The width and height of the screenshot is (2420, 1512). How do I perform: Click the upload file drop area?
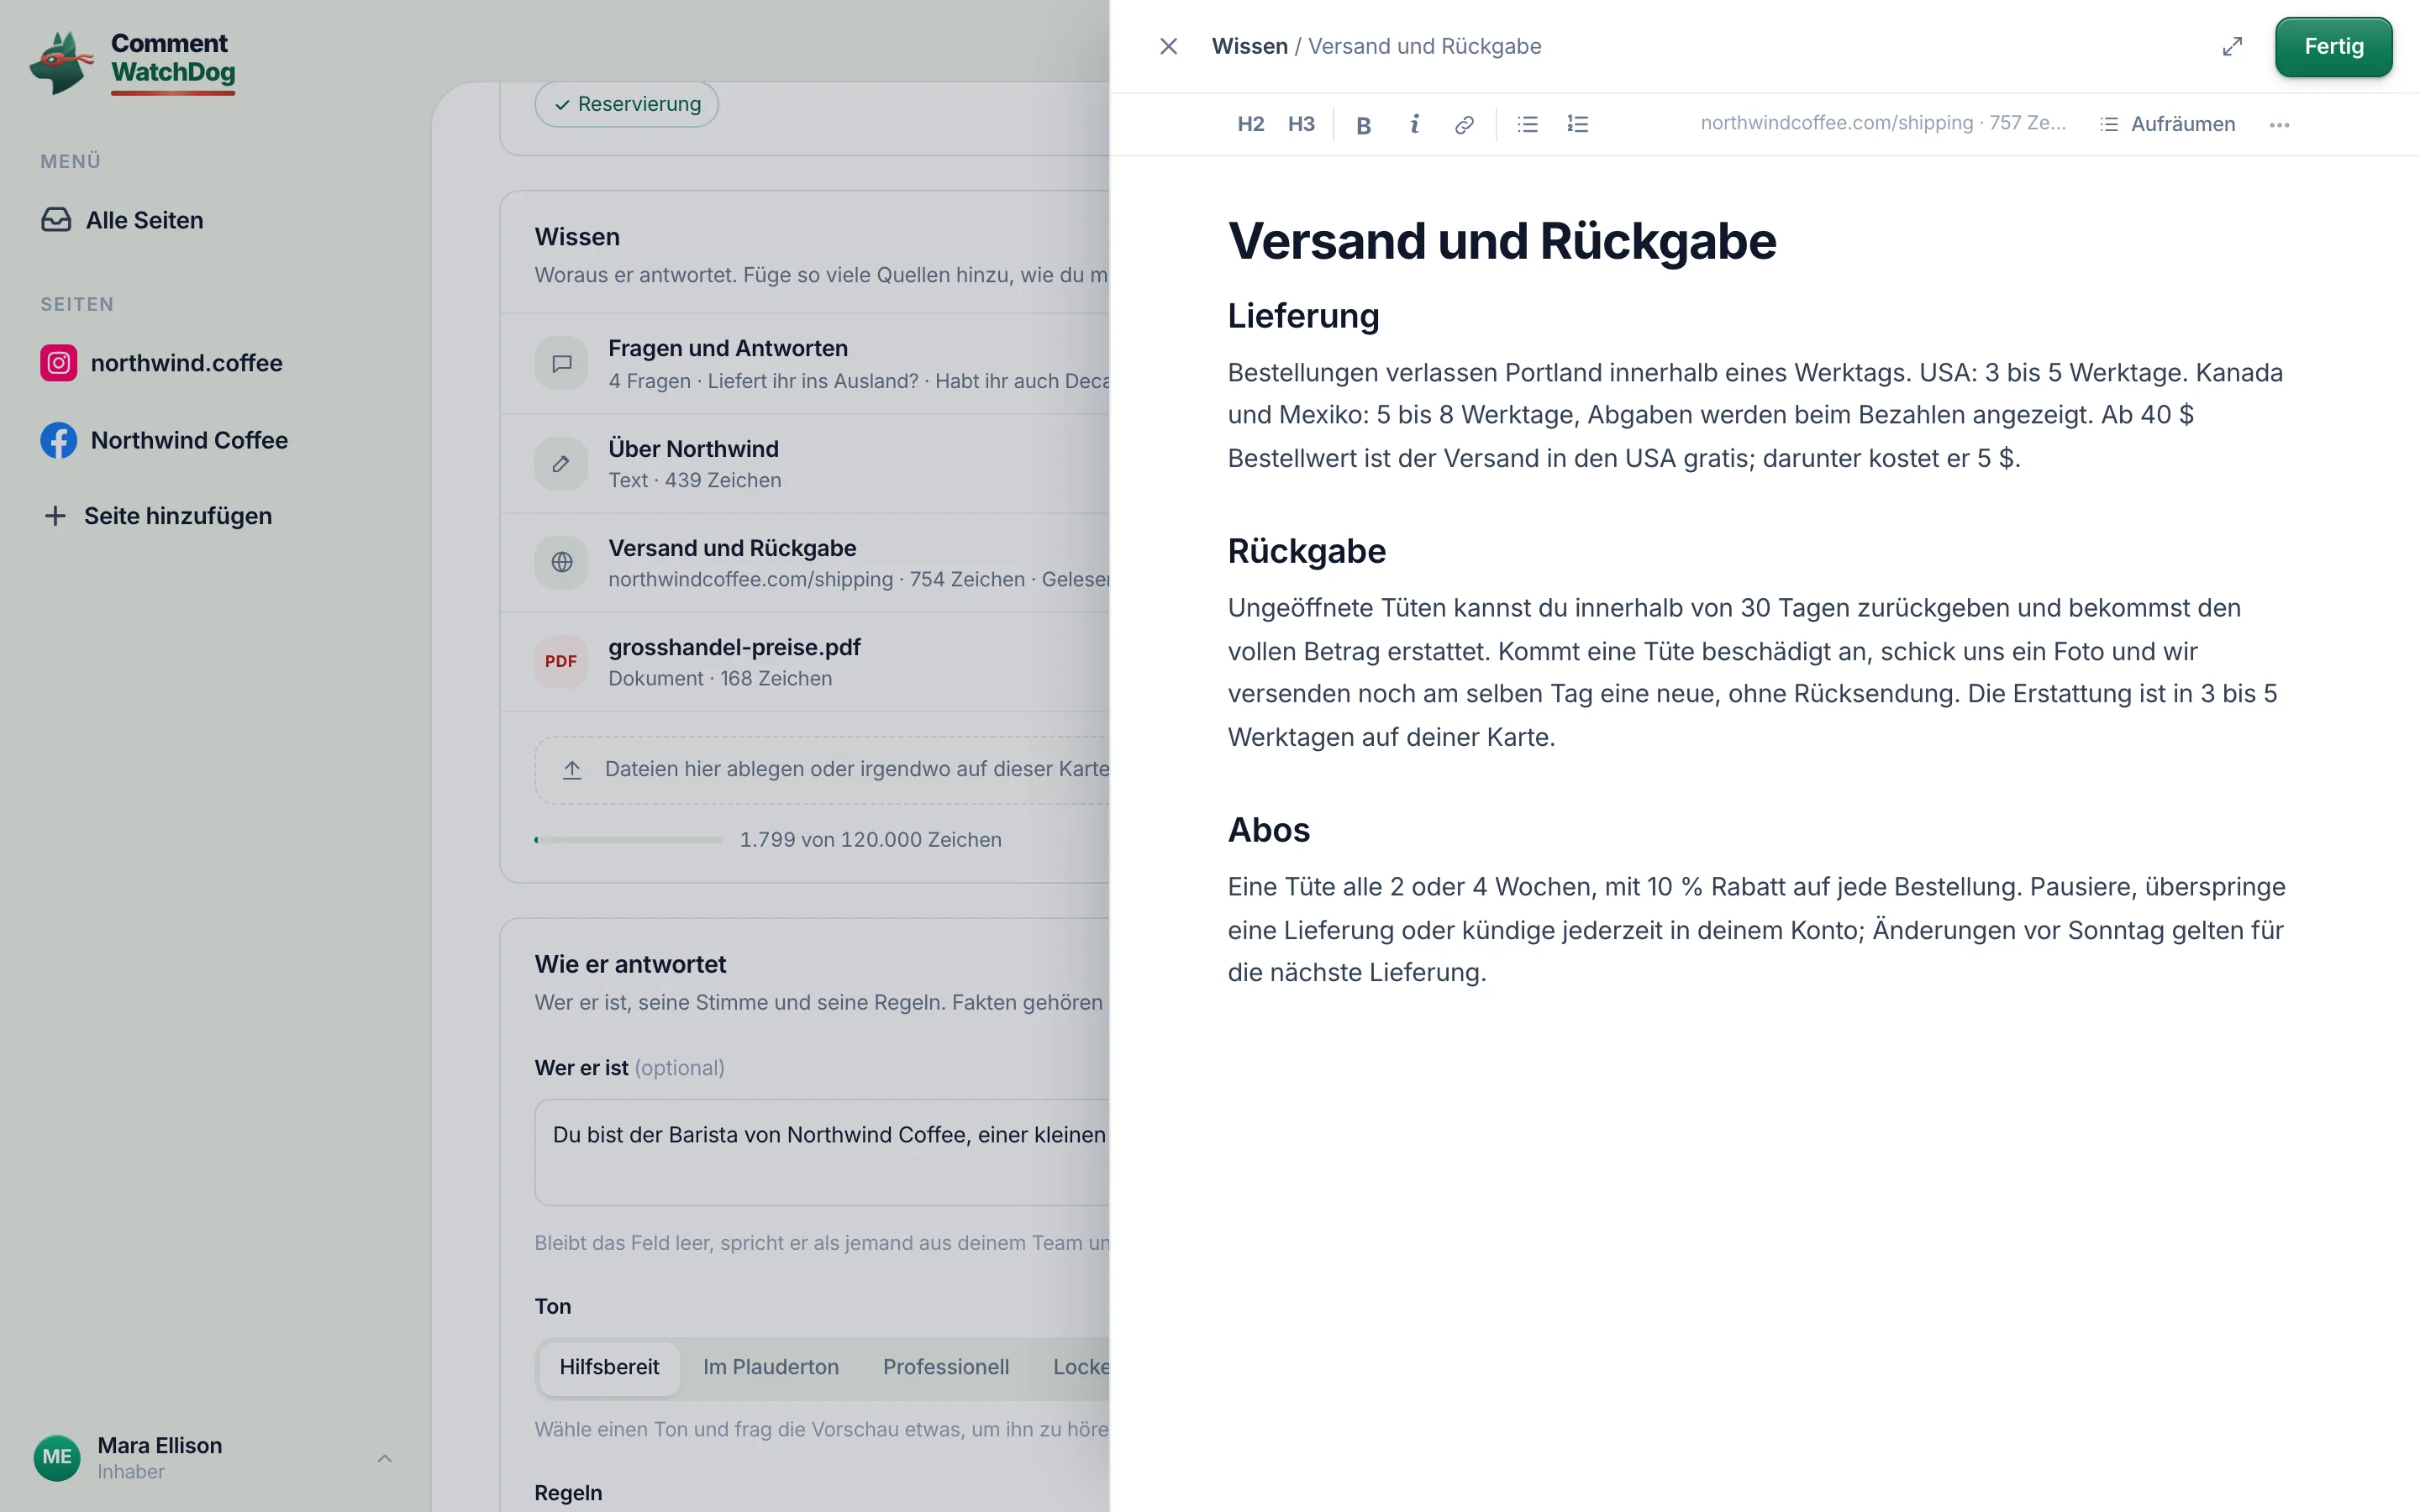[x=822, y=770]
